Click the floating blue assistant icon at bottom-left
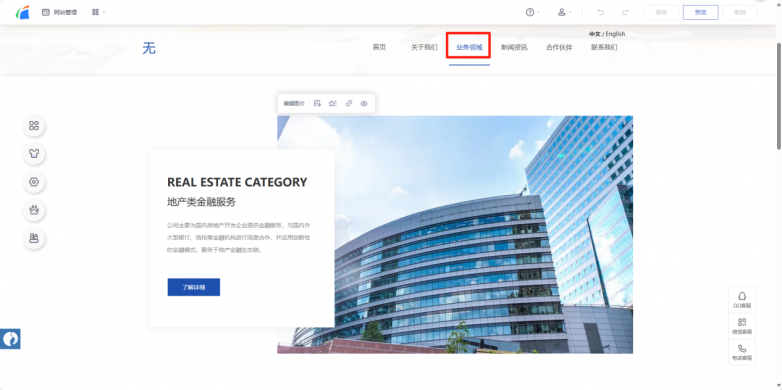782x390 pixels. tap(10, 339)
